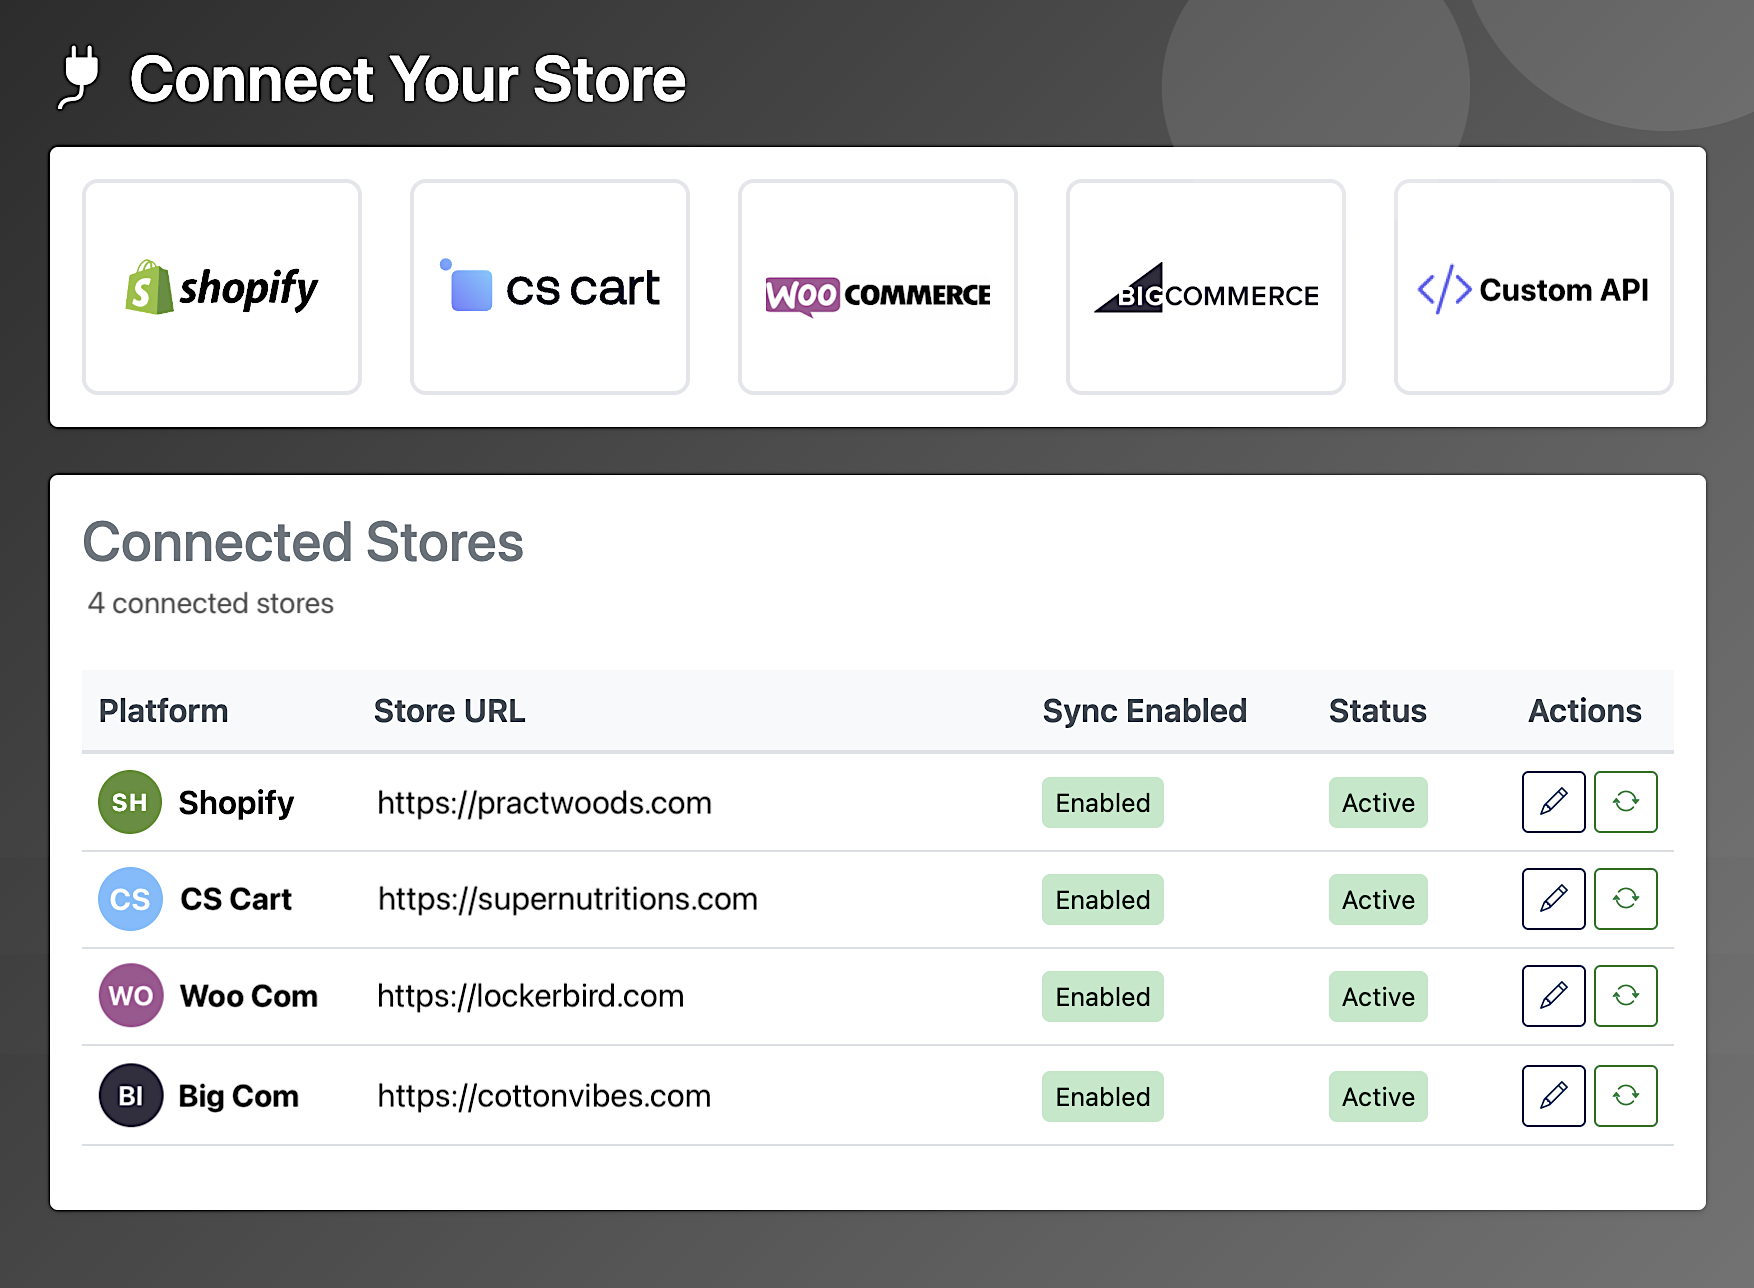The width and height of the screenshot is (1754, 1288).
Task: Click the plug icon beside Connect Your Store
Action: [x=82, y=80]
